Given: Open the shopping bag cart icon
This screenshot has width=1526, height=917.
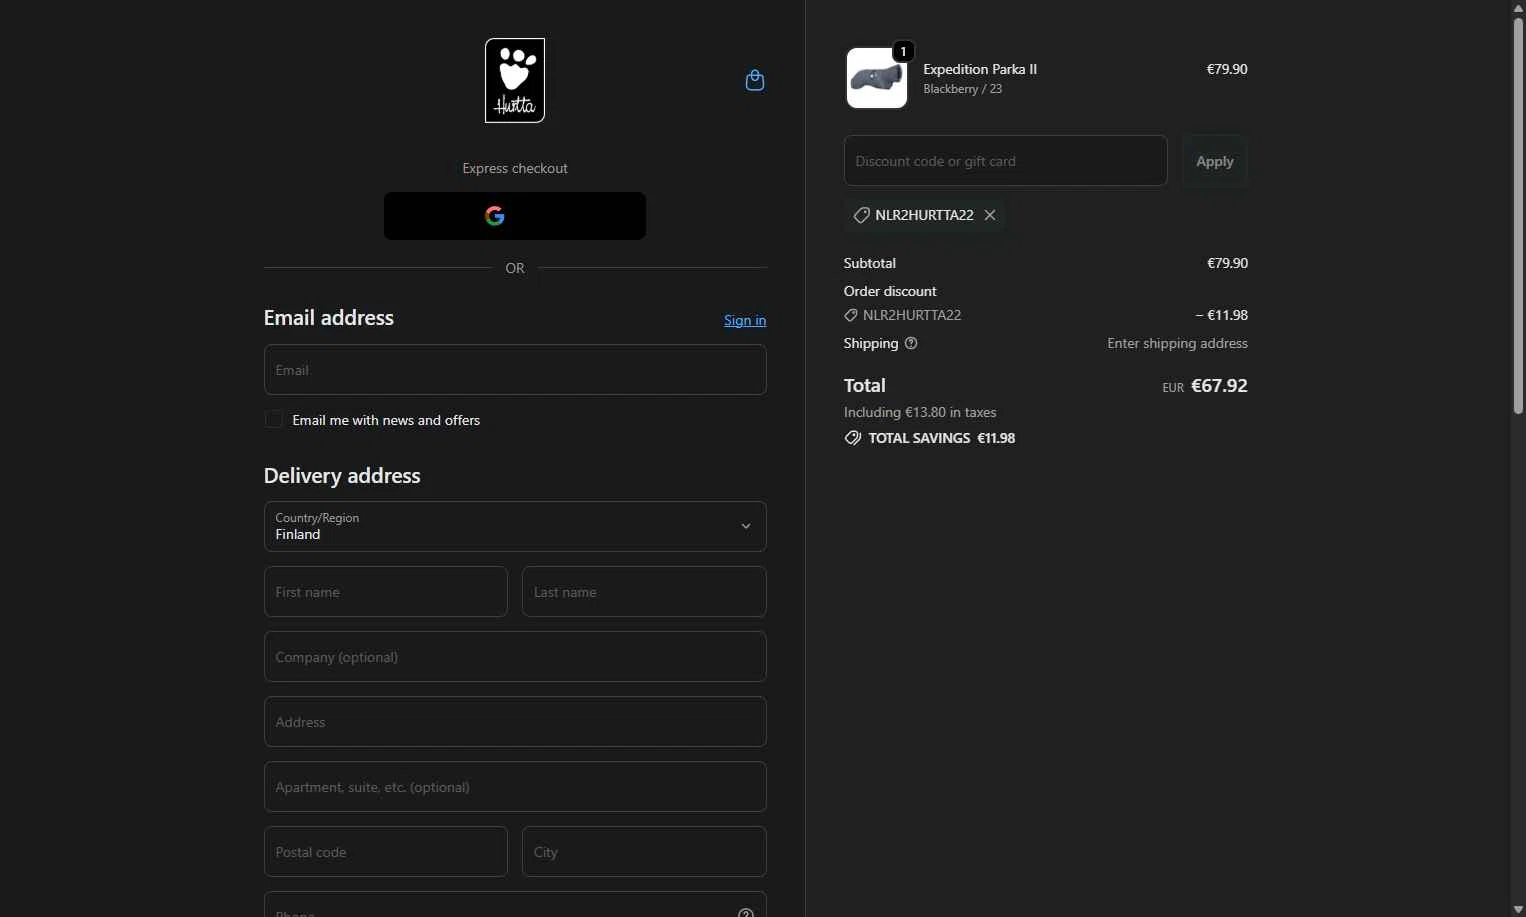Looking at the screenshot, I should tap(755, 80).
